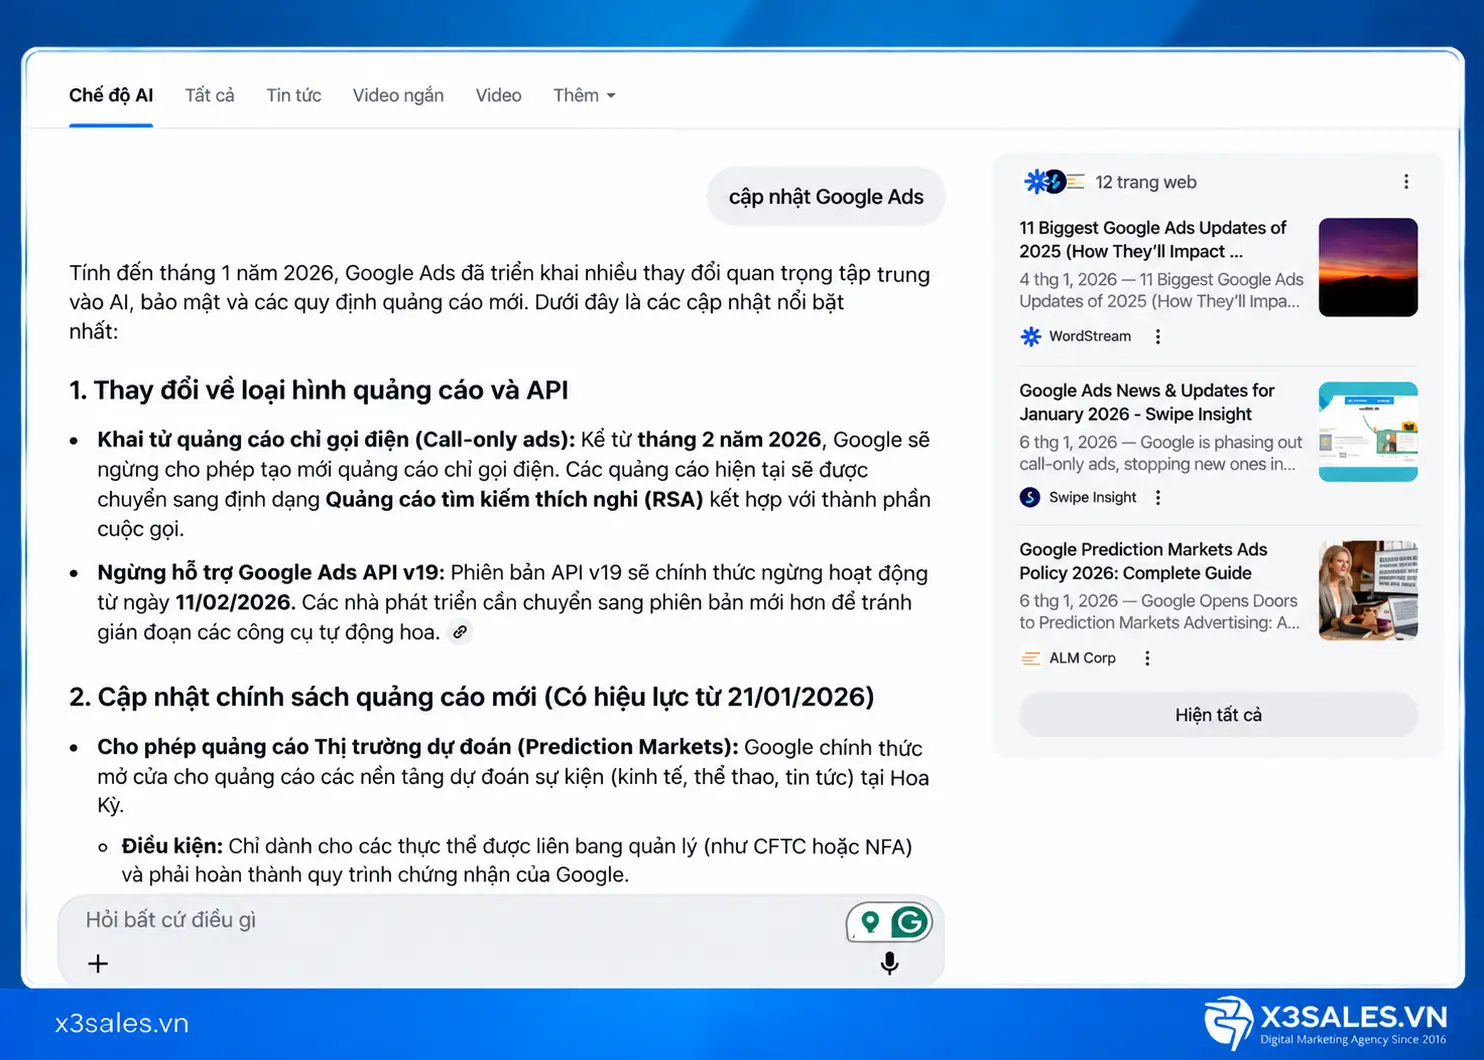
Task: Open more options next to WordStream
Action: 1158,336
